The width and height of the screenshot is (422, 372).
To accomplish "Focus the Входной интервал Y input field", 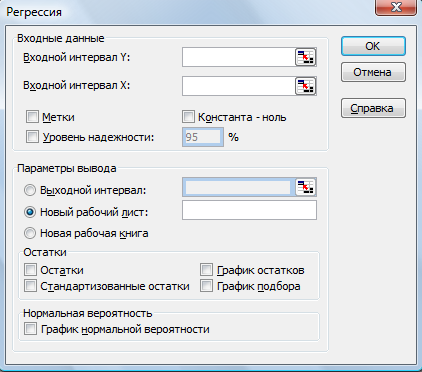I will [x=239, y=57].
